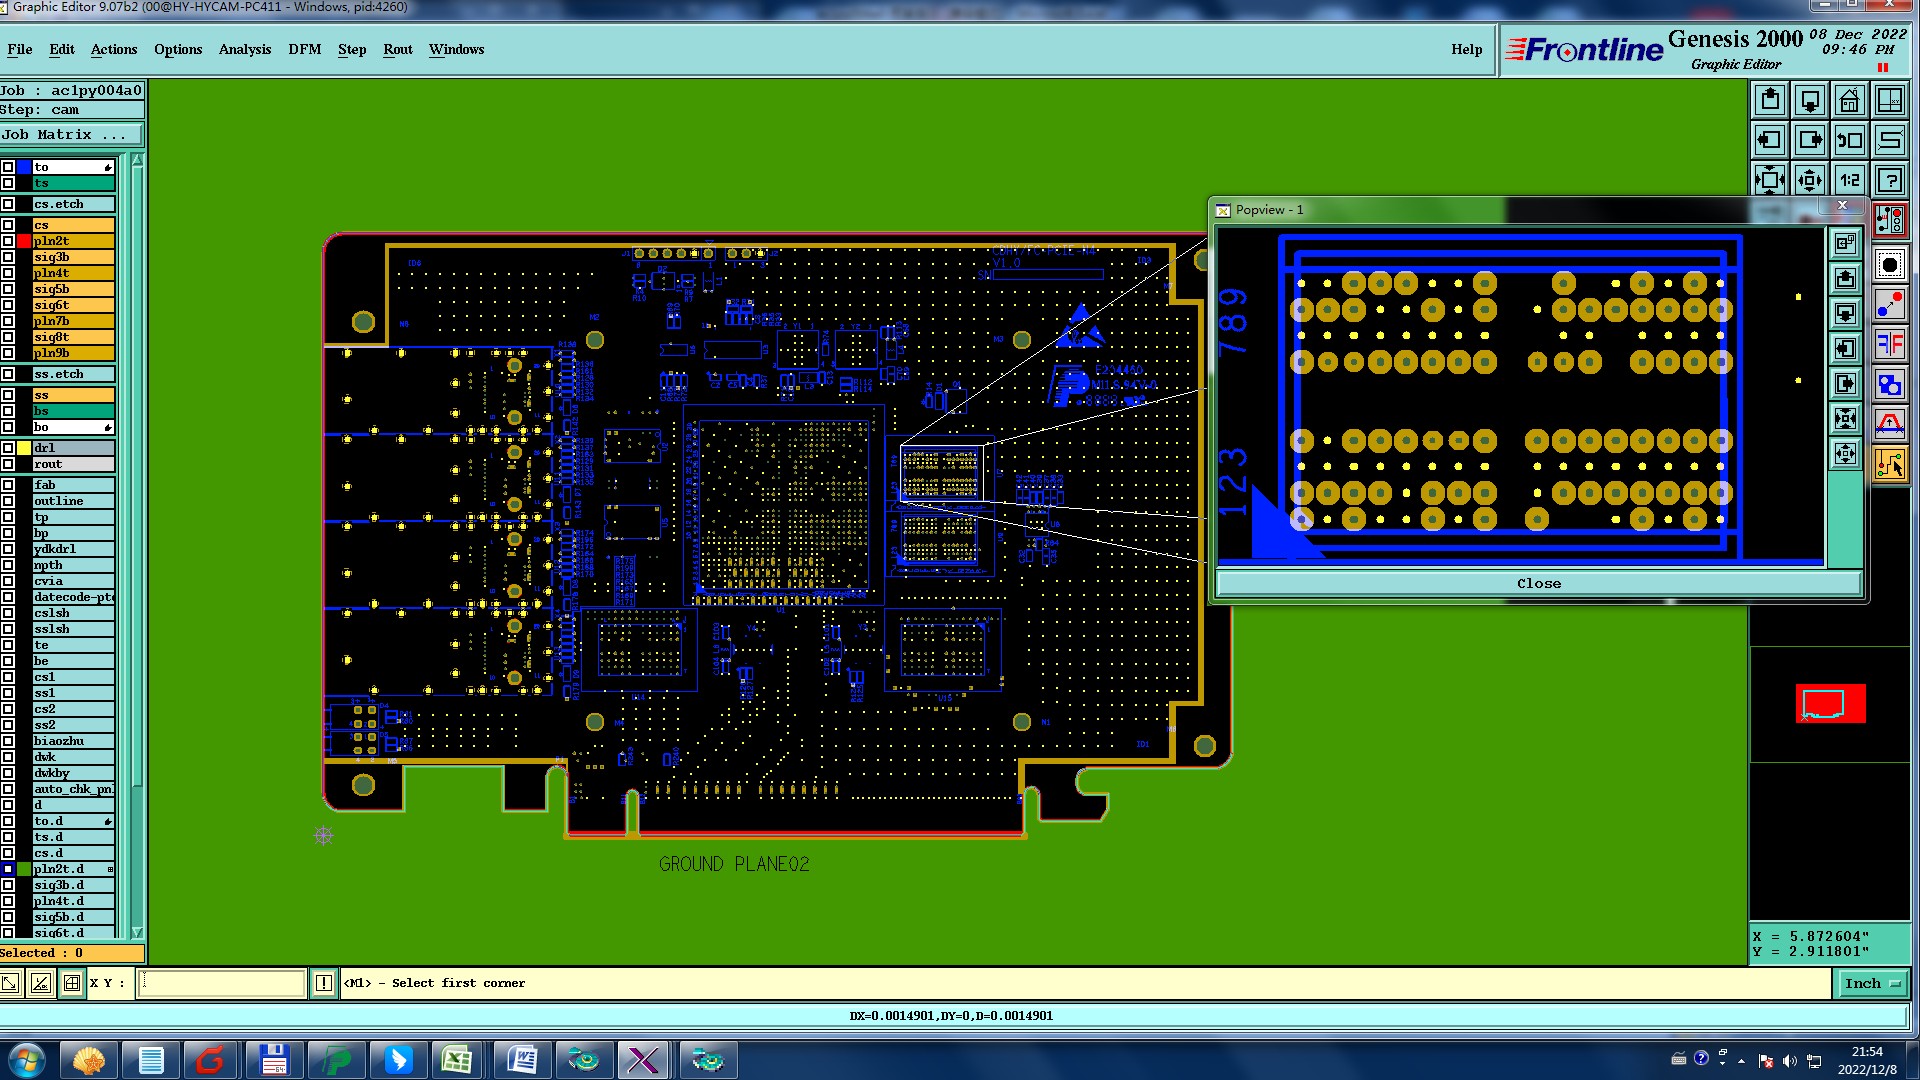
Task: Click the Close button in Popview
Action: pos(1537,584)
